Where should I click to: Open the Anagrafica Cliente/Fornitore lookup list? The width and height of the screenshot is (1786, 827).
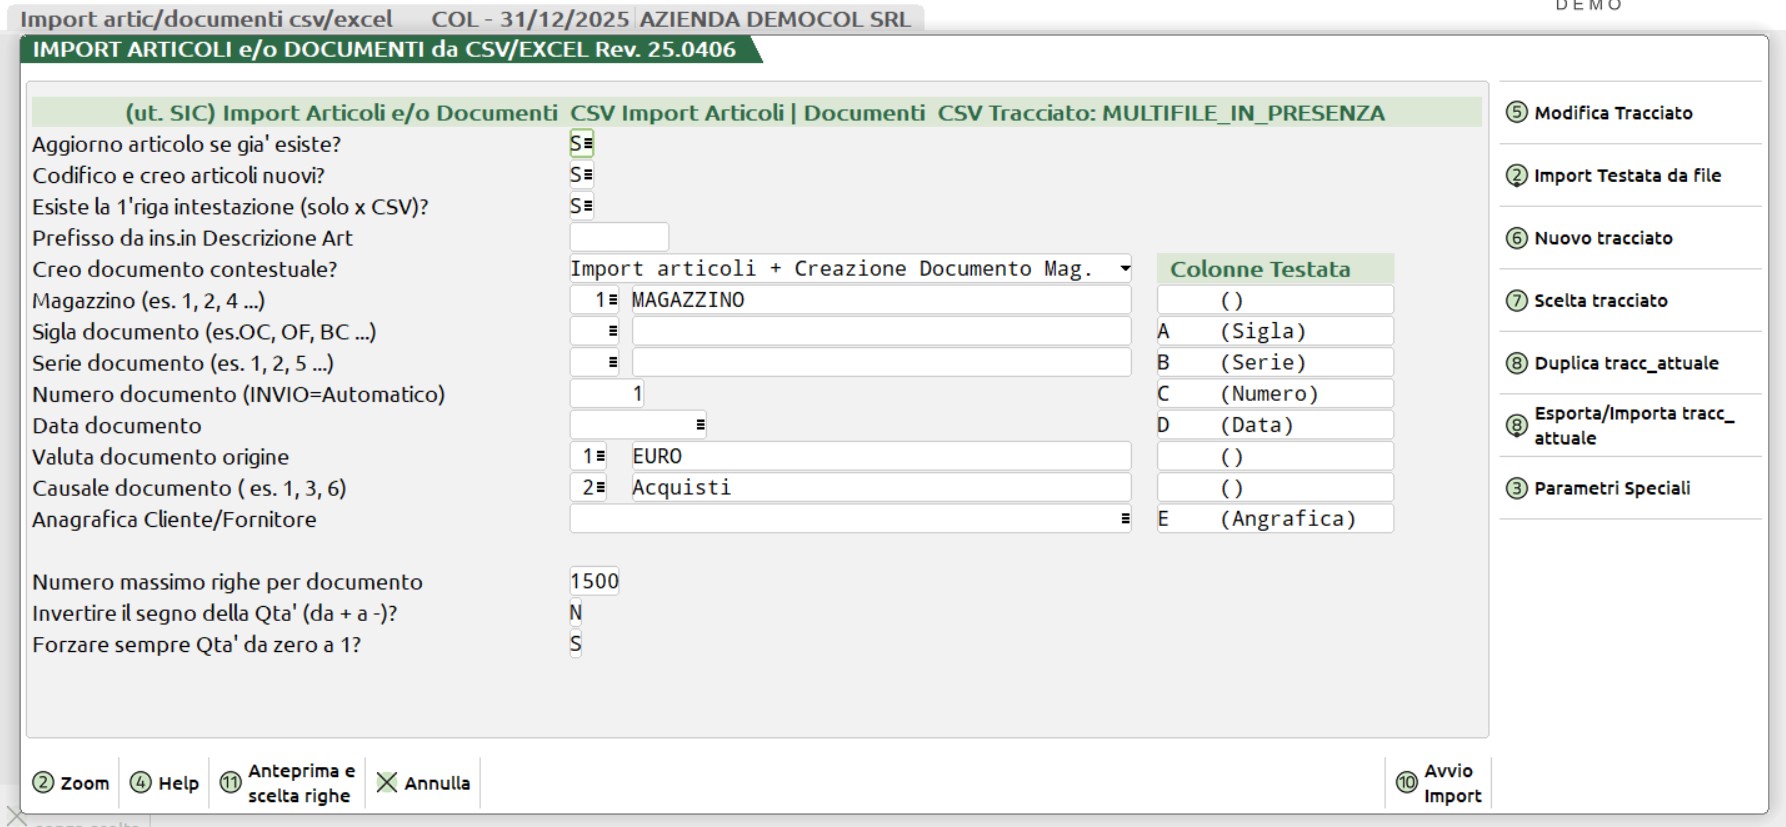(x=1125, y=519)
